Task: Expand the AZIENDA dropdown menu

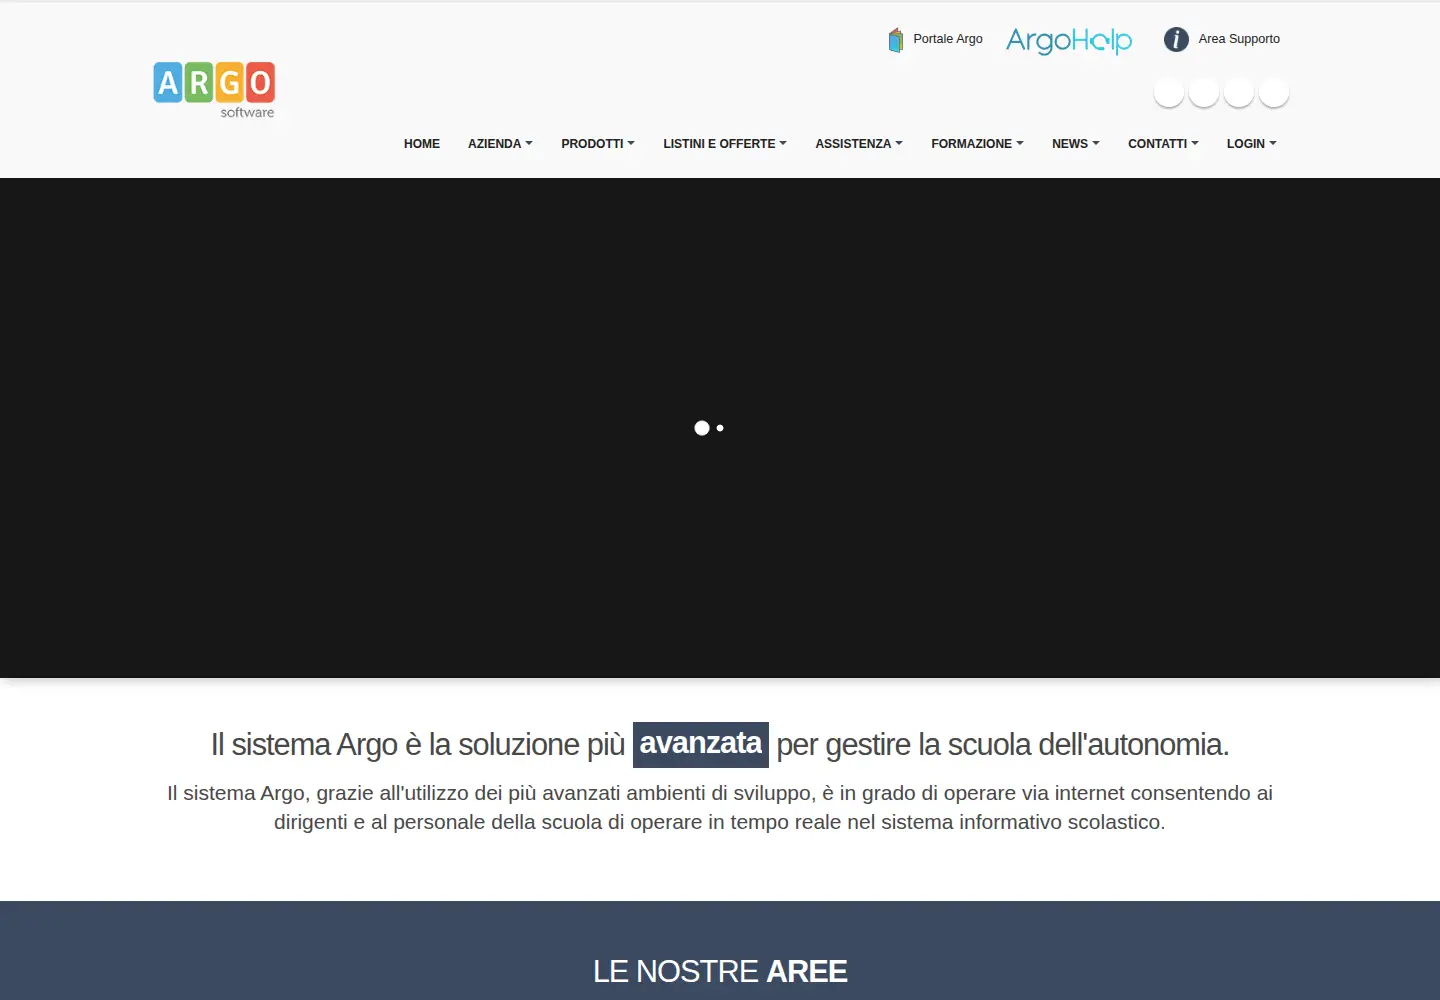Action: [x=500, y=144]
